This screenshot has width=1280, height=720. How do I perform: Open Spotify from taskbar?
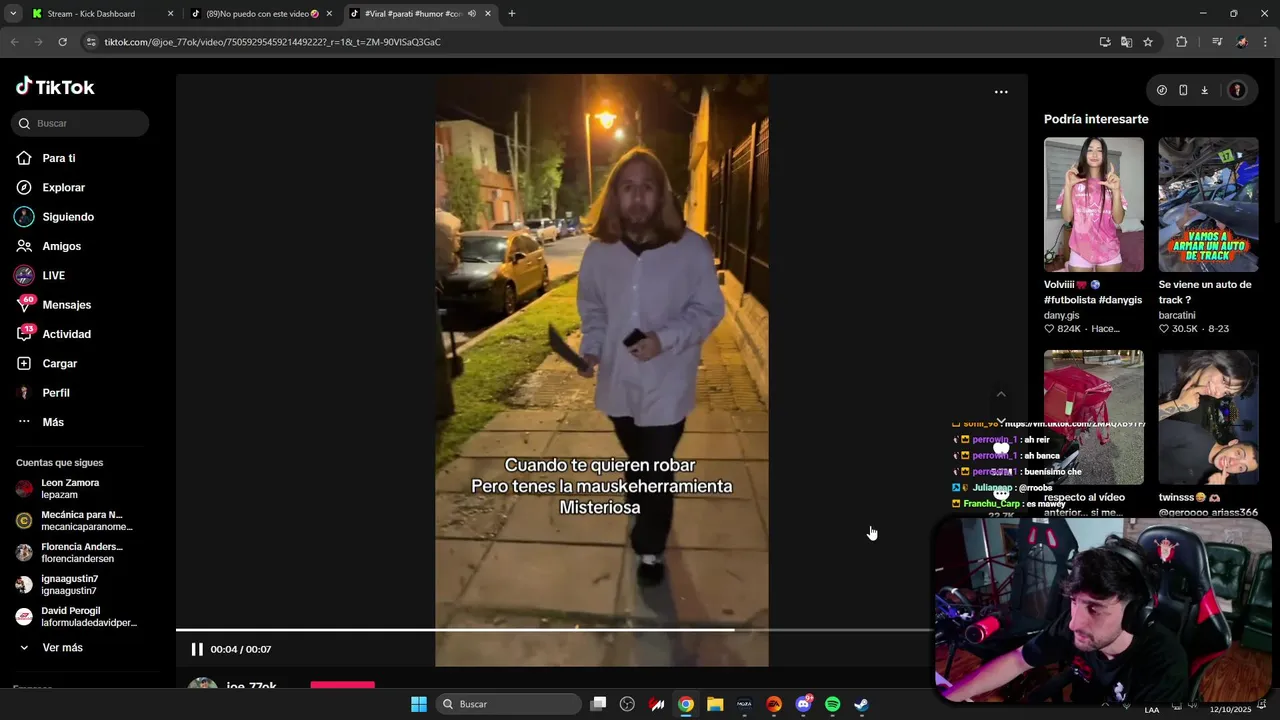(x=832, y=704)
